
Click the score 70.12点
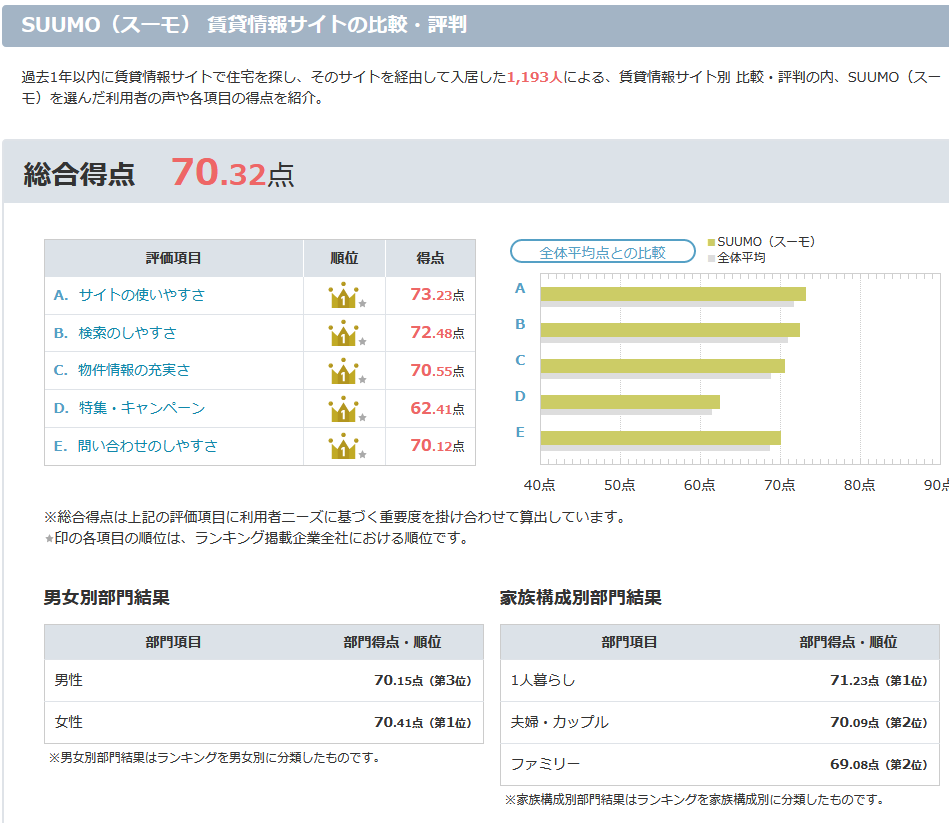coord(438,446)
